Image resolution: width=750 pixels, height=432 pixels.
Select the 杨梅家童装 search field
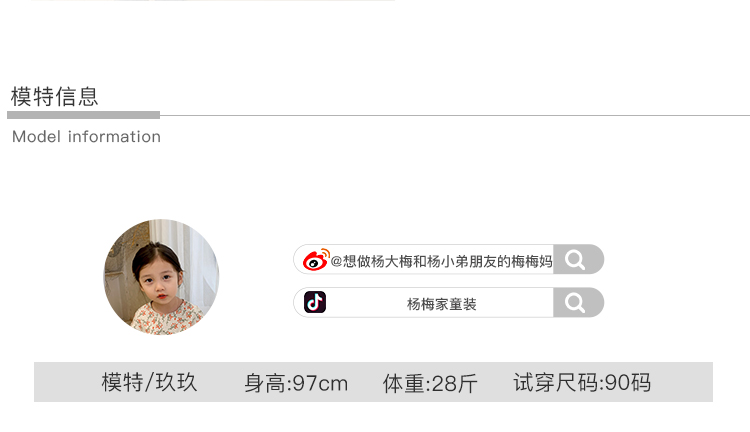449,302
